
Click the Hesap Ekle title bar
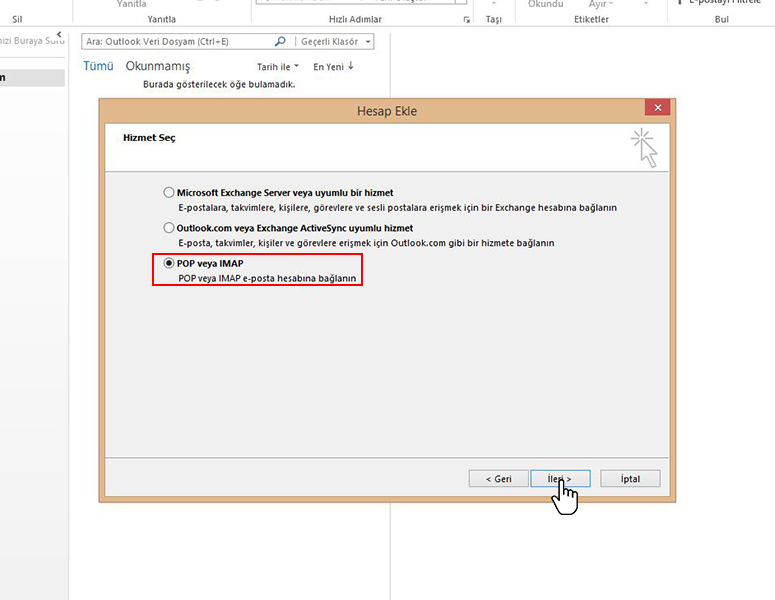(x=385, y=109)
